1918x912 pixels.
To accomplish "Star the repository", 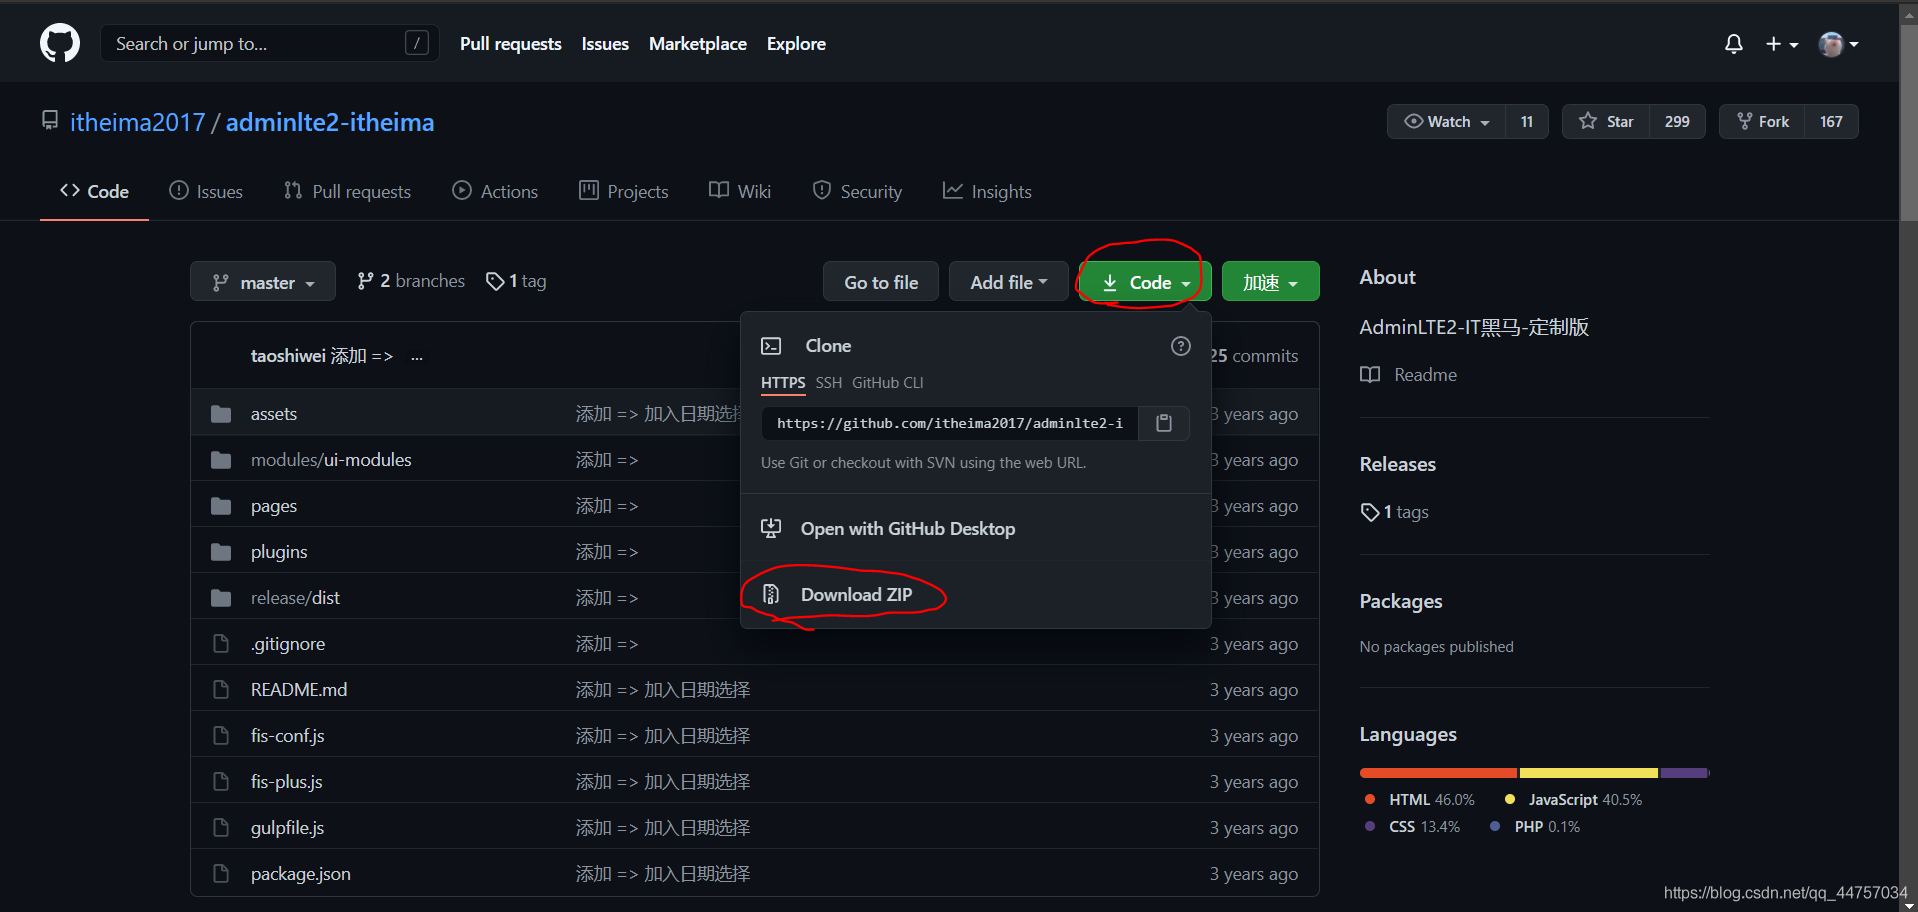I will (1606, 122).
